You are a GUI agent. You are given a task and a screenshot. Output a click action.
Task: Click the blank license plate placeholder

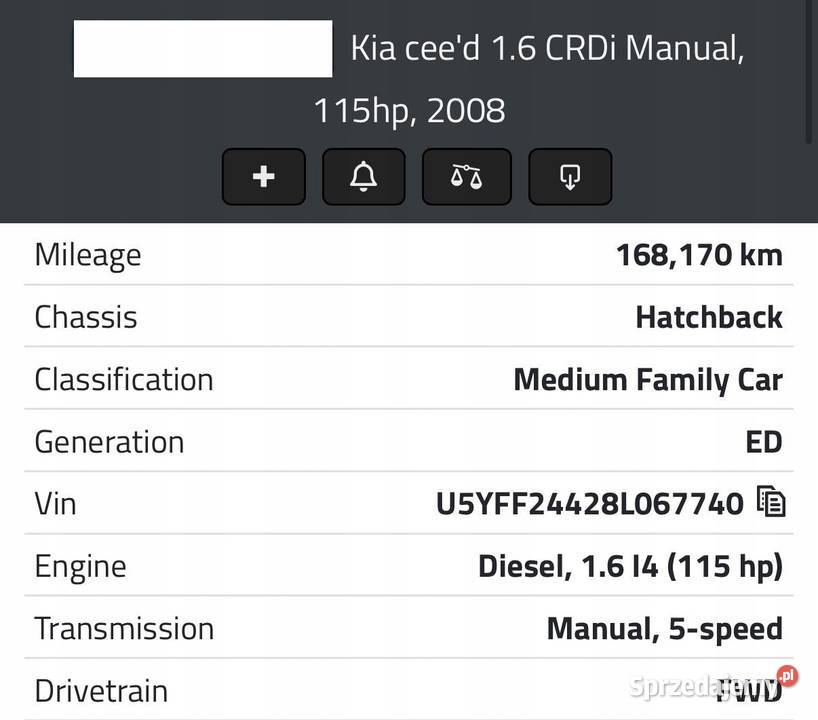(202, 48)
